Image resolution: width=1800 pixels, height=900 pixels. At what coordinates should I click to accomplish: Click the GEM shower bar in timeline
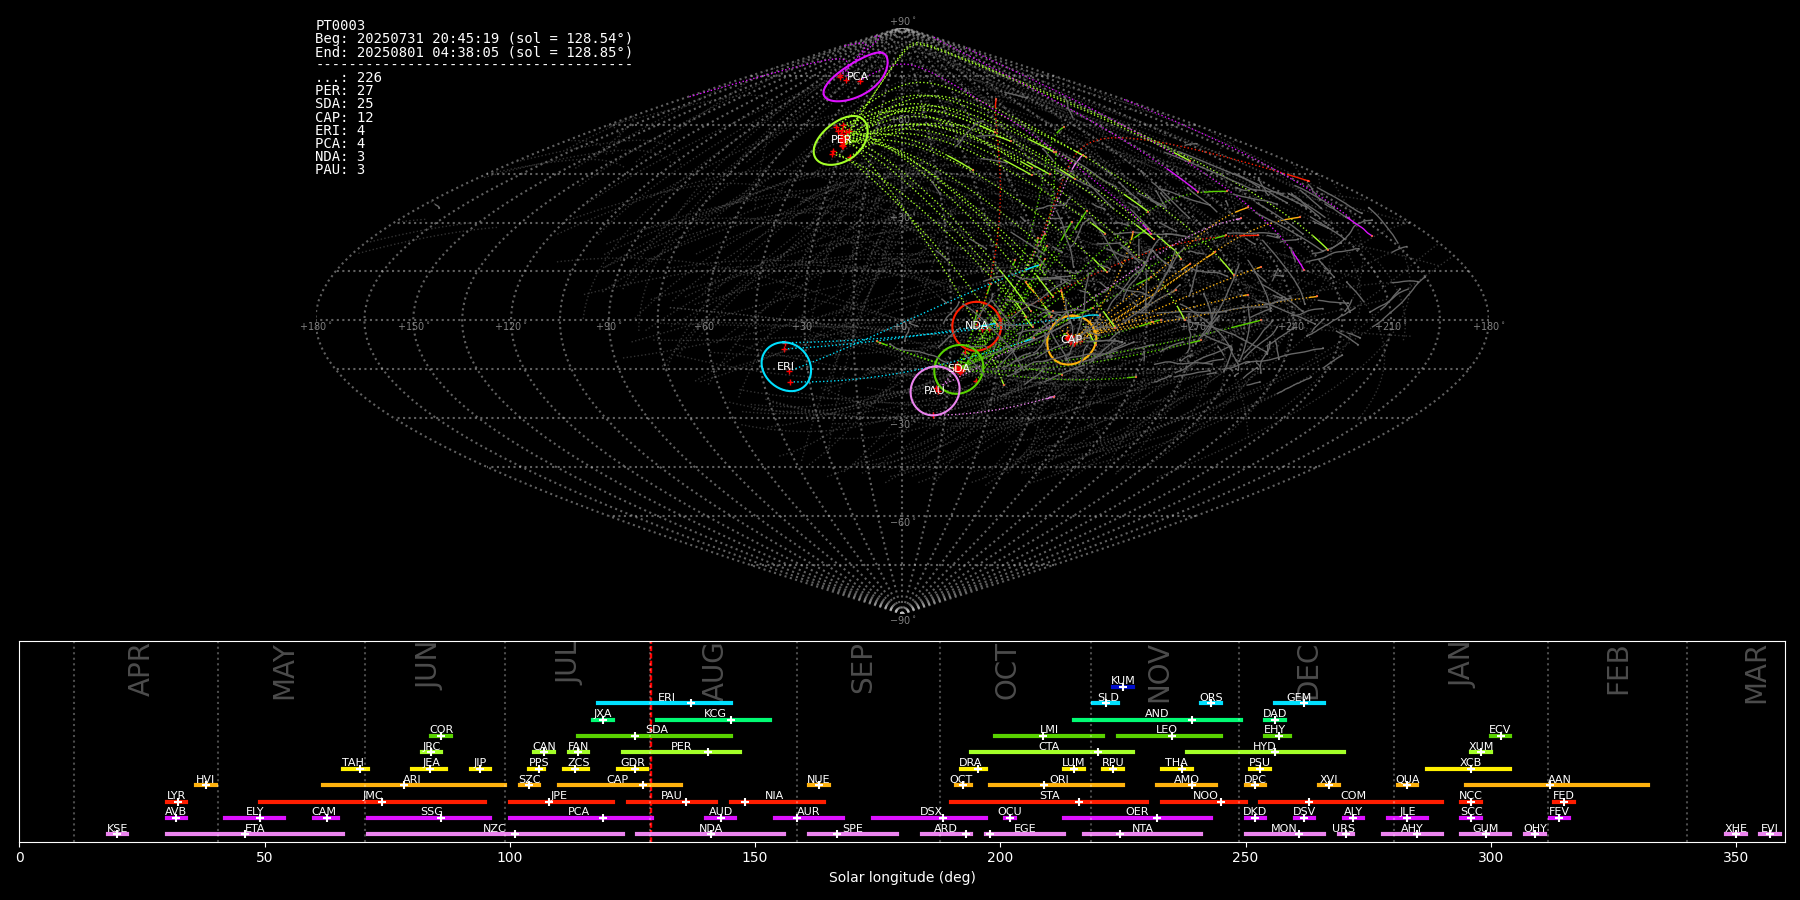click(x=1299, y=703)
